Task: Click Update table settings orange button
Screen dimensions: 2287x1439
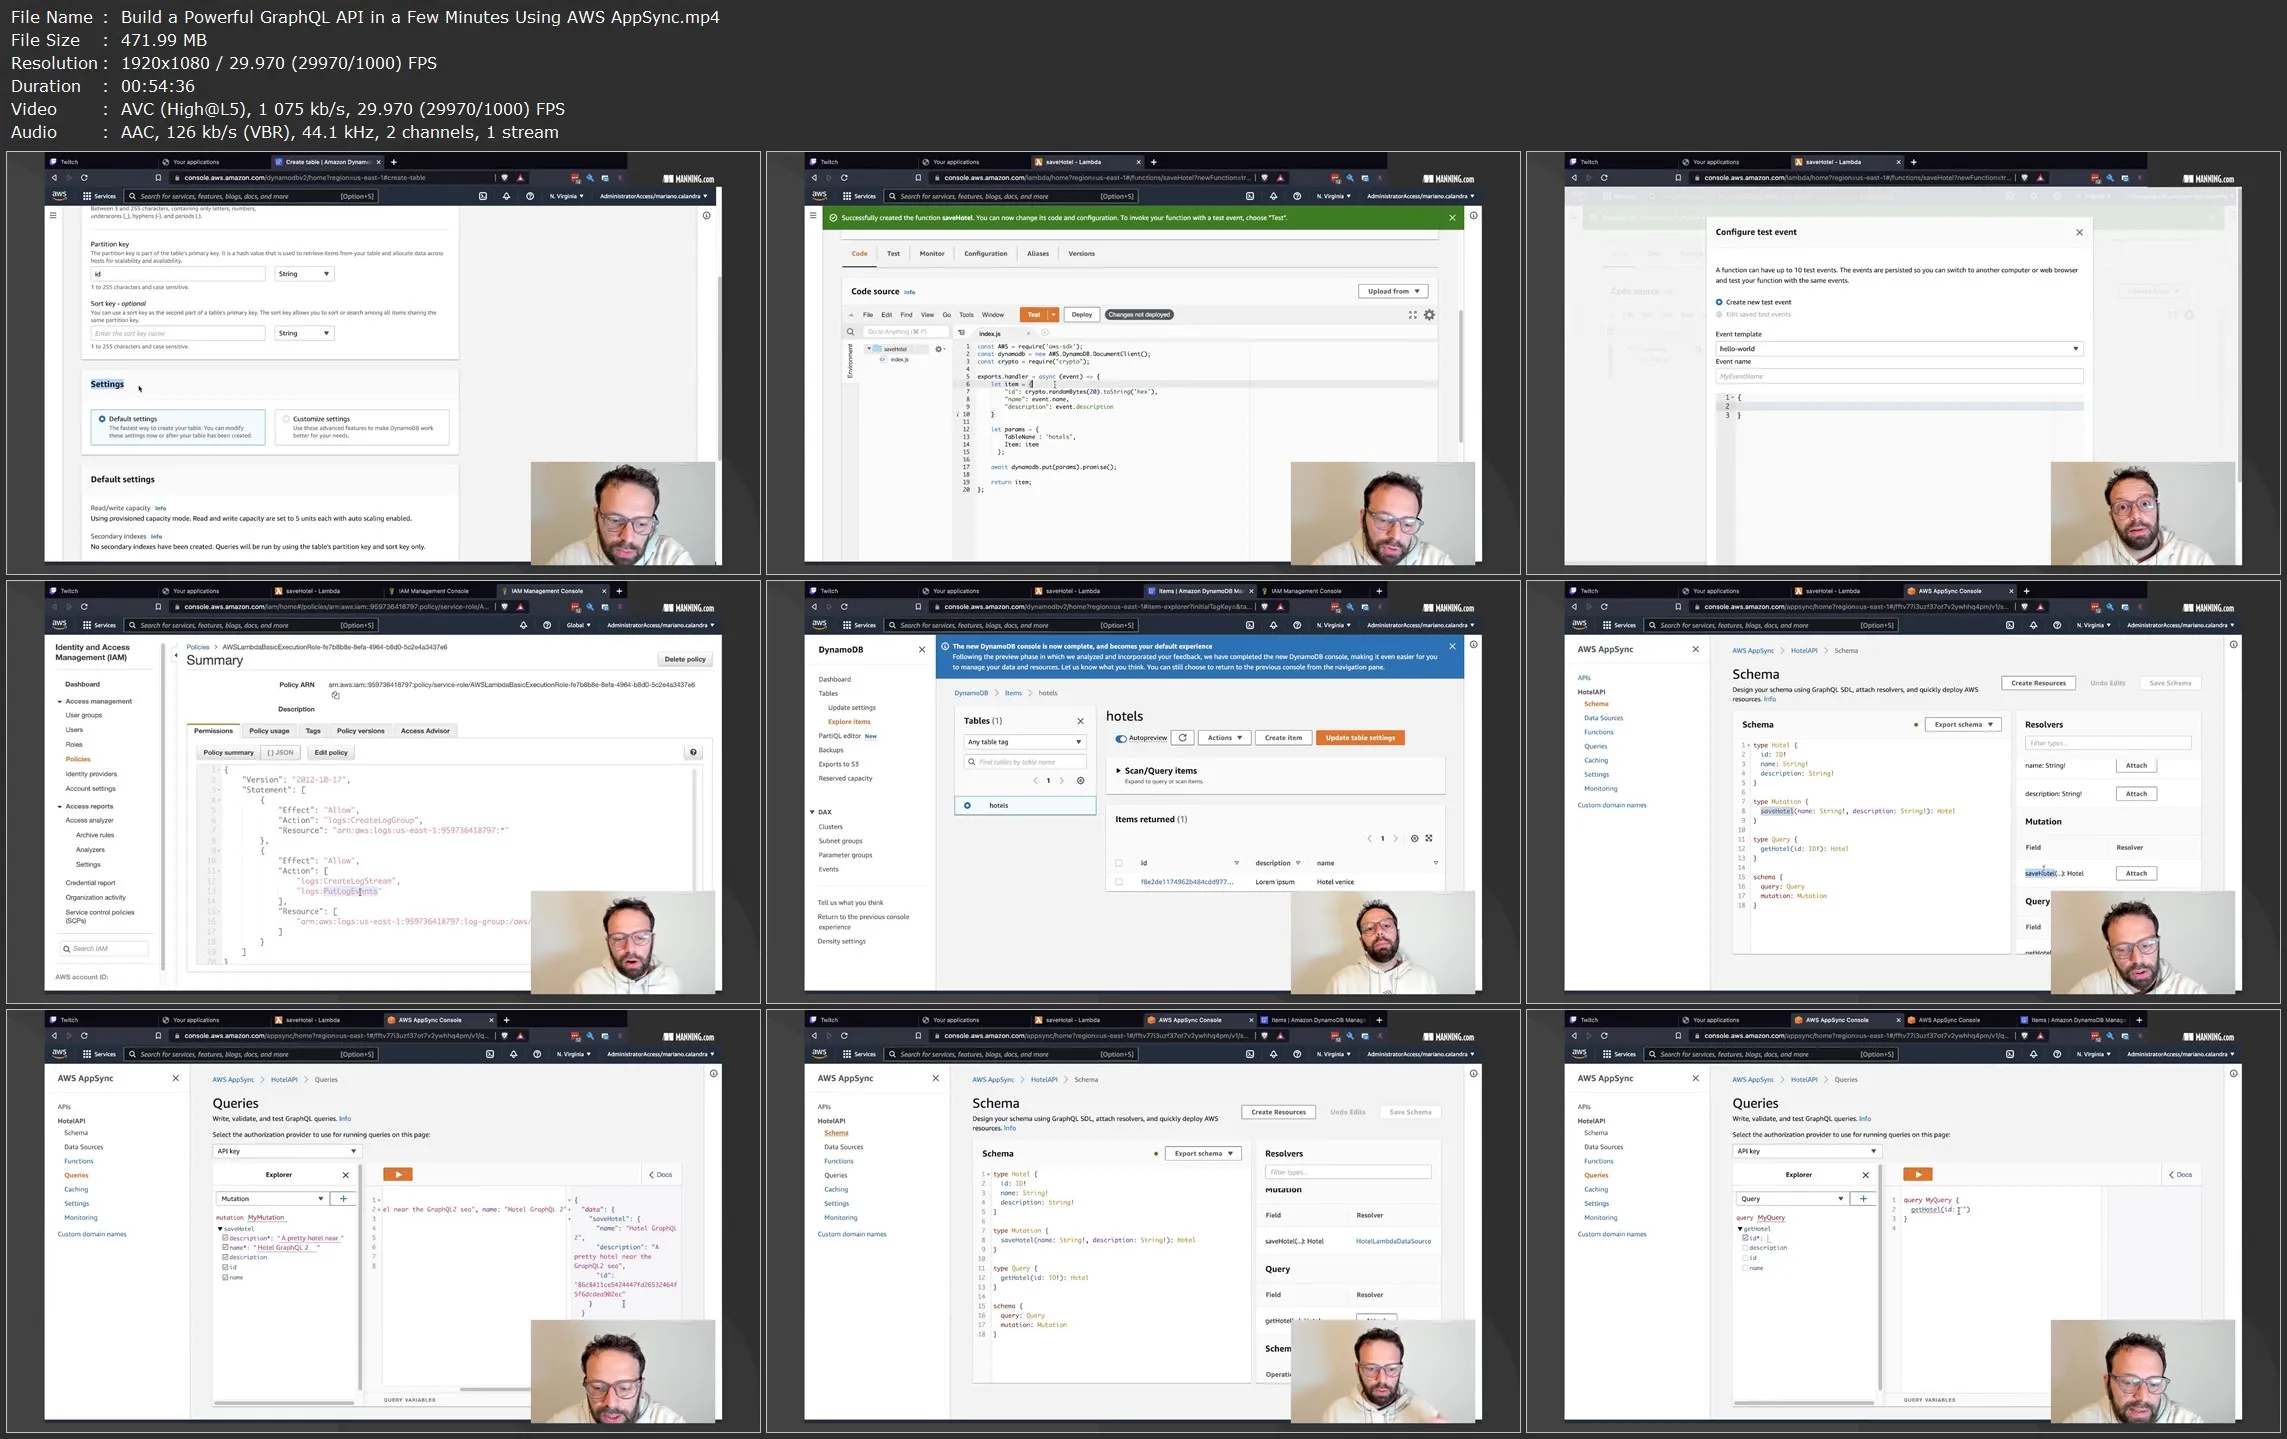Action: 1360,738
